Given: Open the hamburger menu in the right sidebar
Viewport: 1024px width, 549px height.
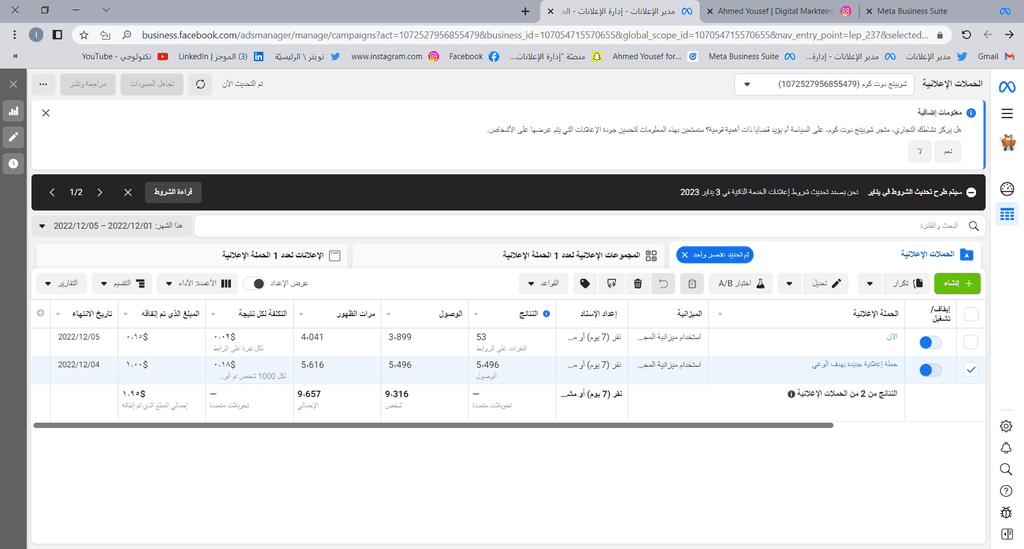Looking at the screenshot, I should click(x=1006, y=114).
